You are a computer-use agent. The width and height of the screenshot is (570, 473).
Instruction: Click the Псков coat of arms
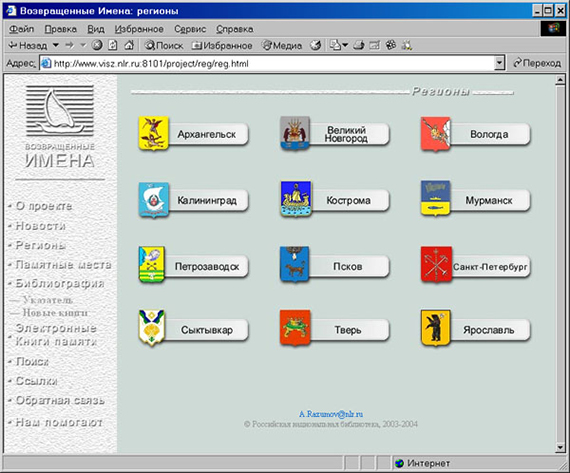click(294, 264)
